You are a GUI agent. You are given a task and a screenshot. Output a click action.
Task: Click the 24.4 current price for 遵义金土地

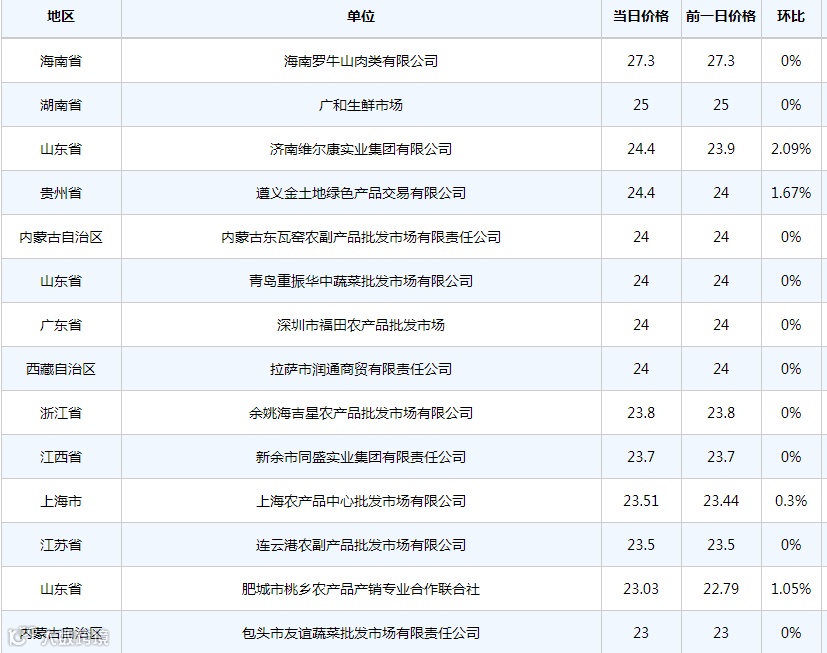click(641, 193)
